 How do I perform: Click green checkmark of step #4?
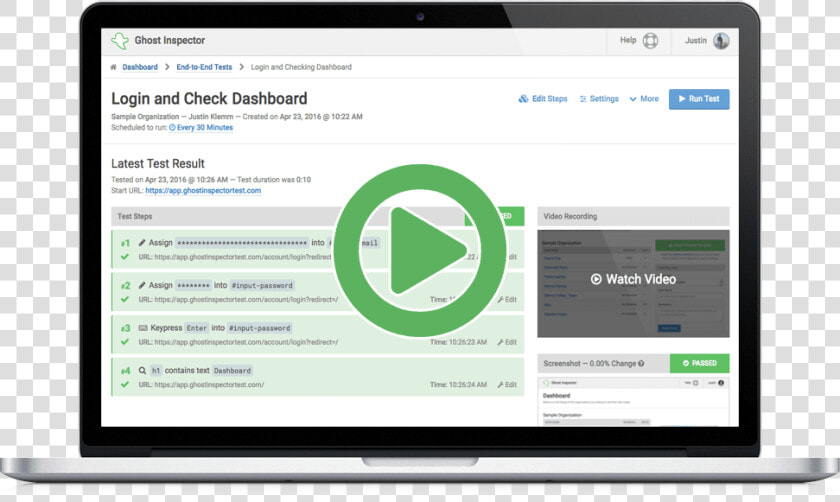tap(125, 384)
